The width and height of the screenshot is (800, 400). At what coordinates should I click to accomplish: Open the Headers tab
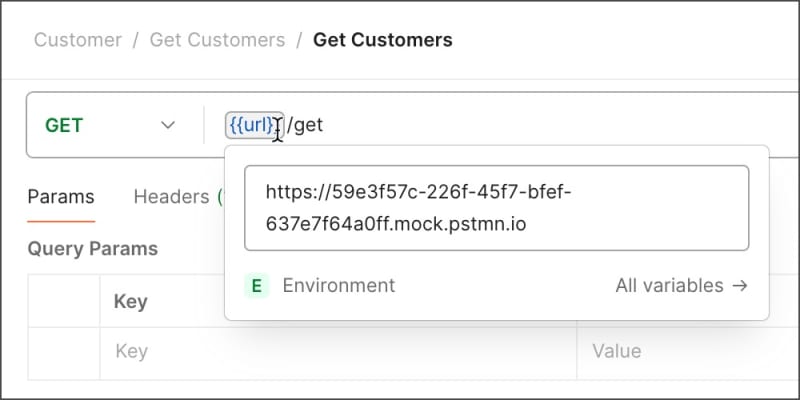click(x=171, y=197)
